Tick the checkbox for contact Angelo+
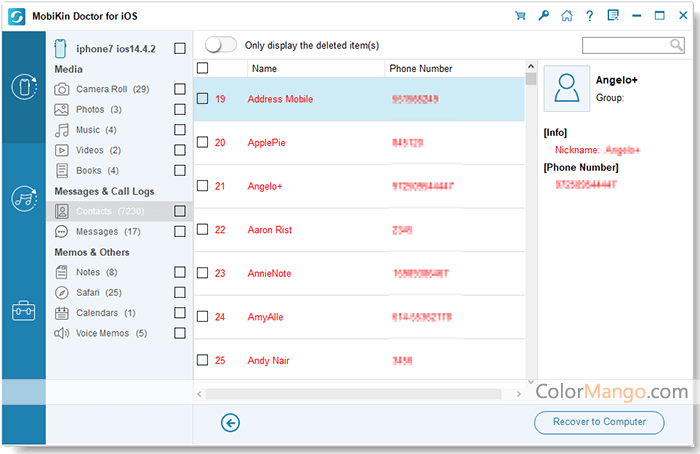Image resolution: width=700 pixels, height=454 pixels. [x=203, y=186]
